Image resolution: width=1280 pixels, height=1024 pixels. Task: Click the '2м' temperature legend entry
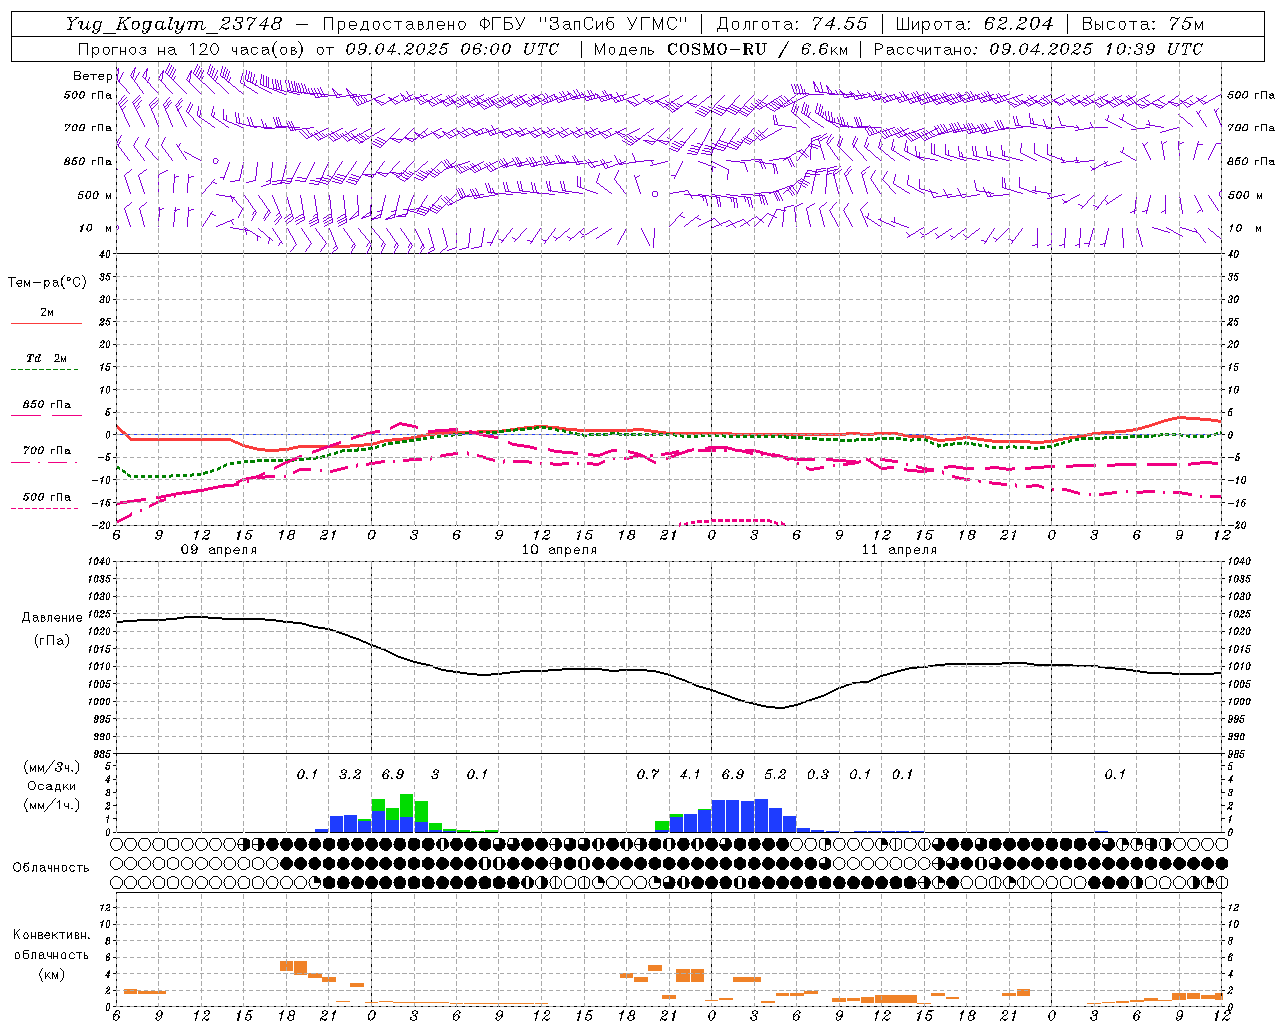click(x=47, y=313)
